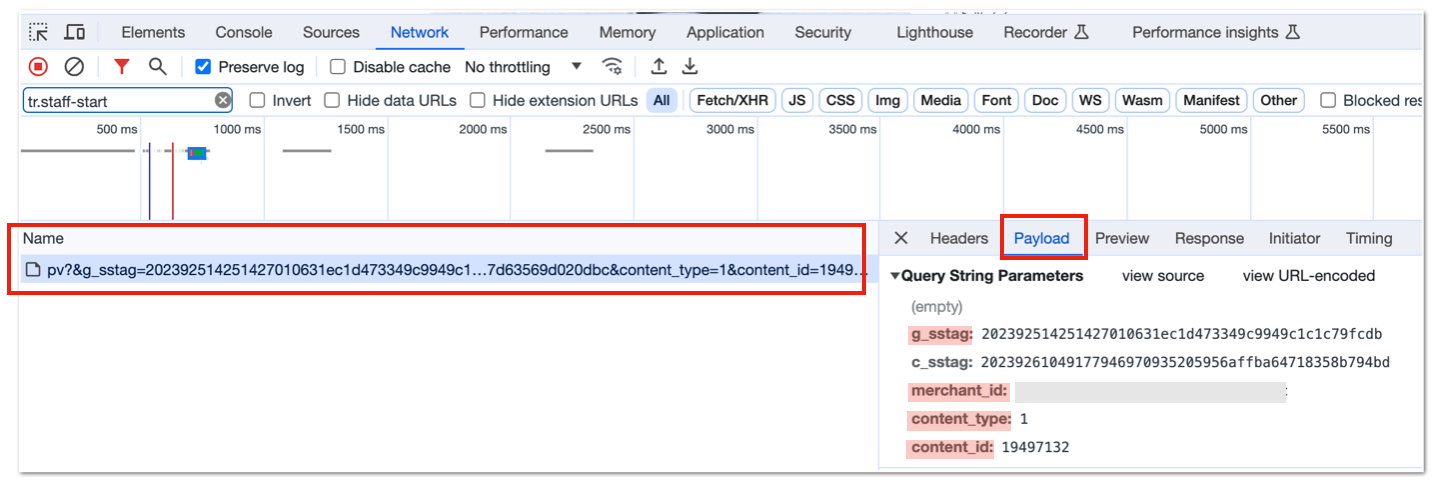Toggle the red filter funnel icon
Viewport: 1436px width, 486px height.
tap(121, 67)
